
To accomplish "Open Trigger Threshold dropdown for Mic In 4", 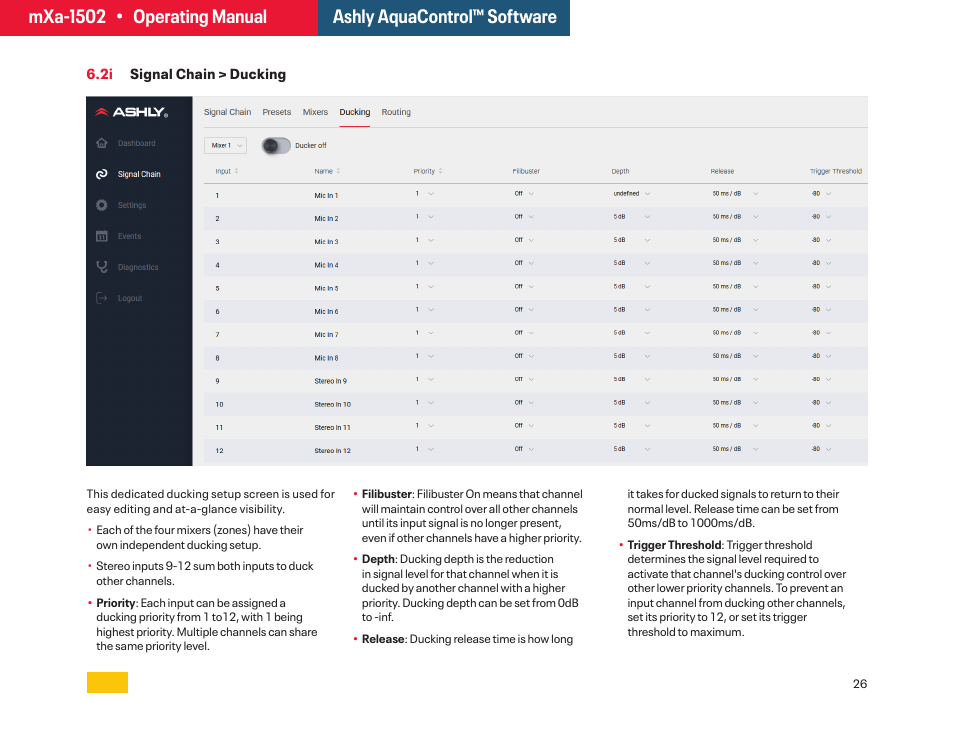I will click(x=821, y=263).
